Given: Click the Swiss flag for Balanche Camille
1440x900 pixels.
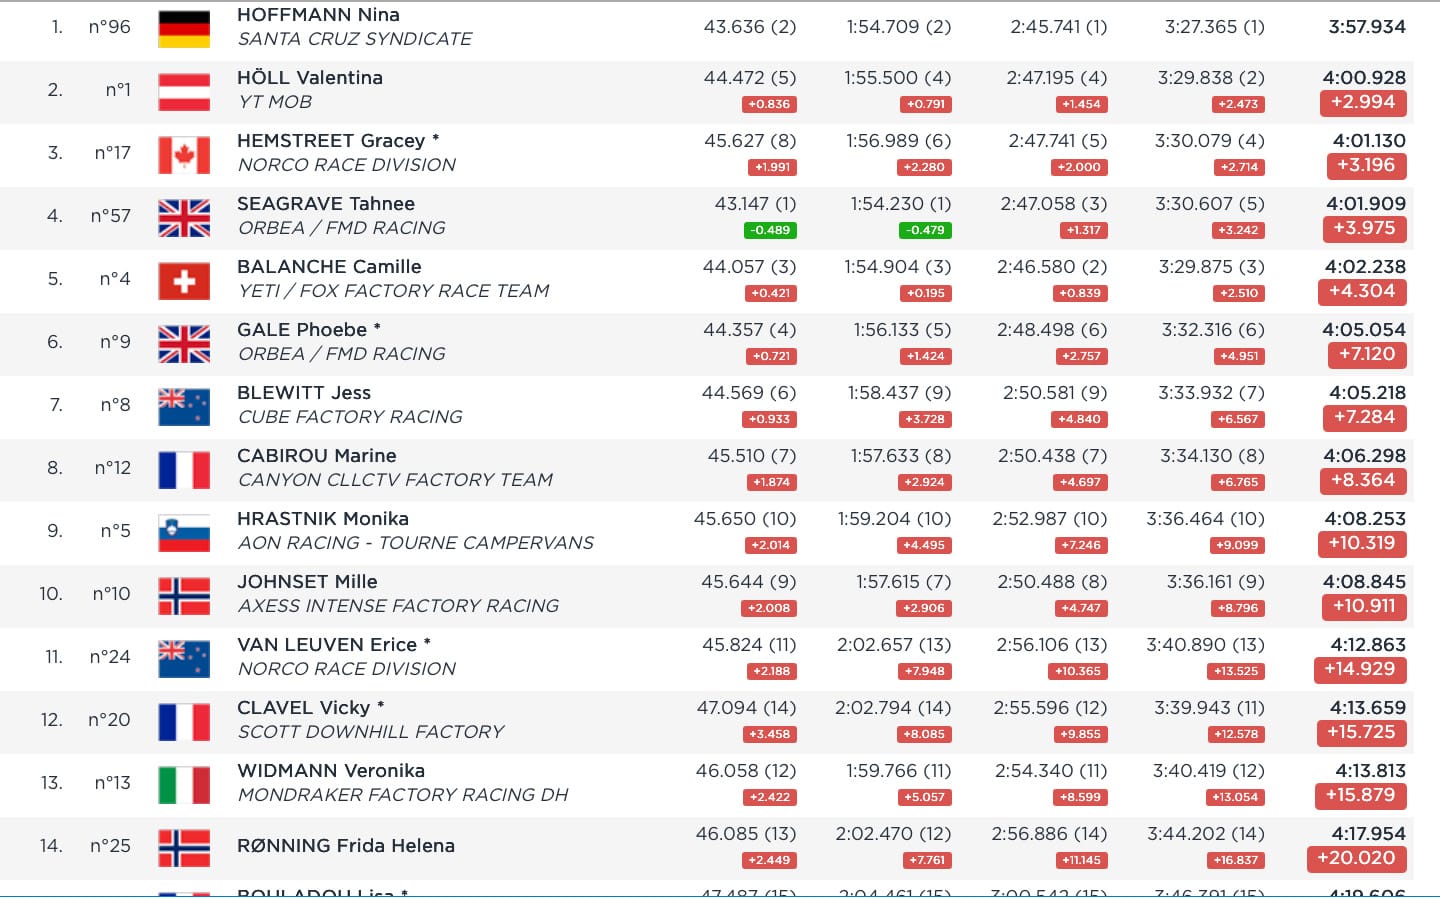Looking at the screenshot, I should click(x=184, y=281).
